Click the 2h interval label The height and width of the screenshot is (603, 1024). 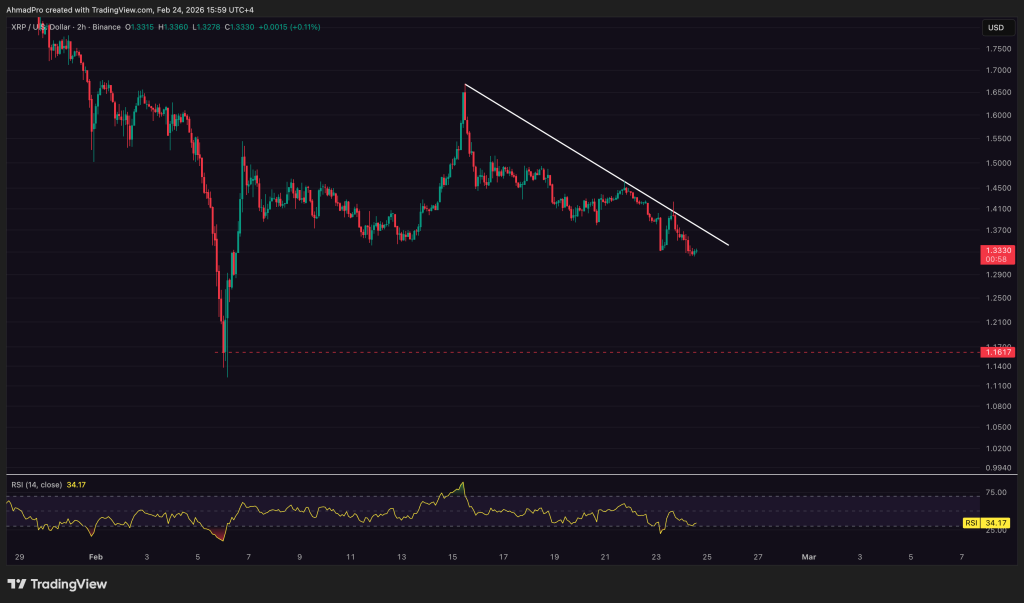tap(80, 28)
